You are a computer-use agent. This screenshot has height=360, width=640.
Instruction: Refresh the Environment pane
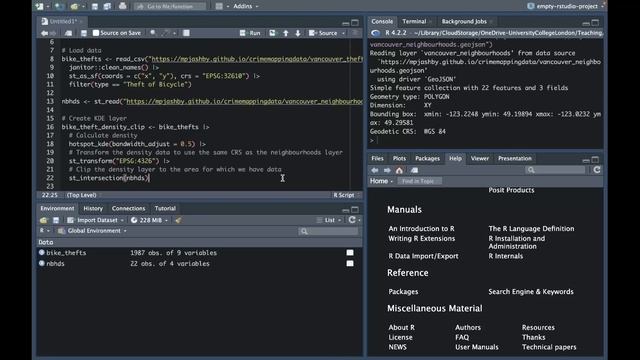point(352,220)
